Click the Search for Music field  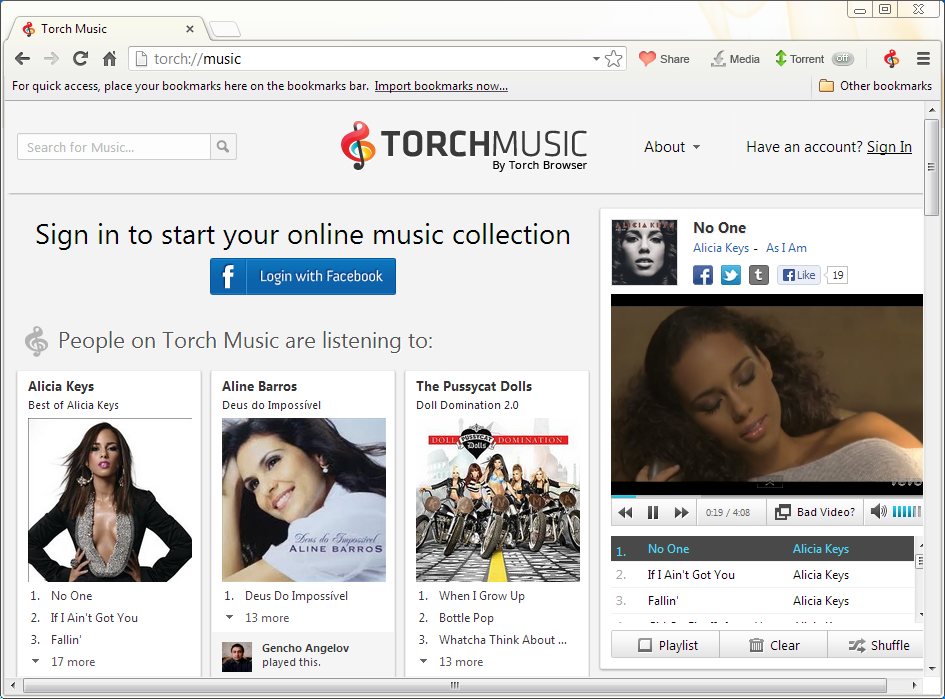point(114,147)
